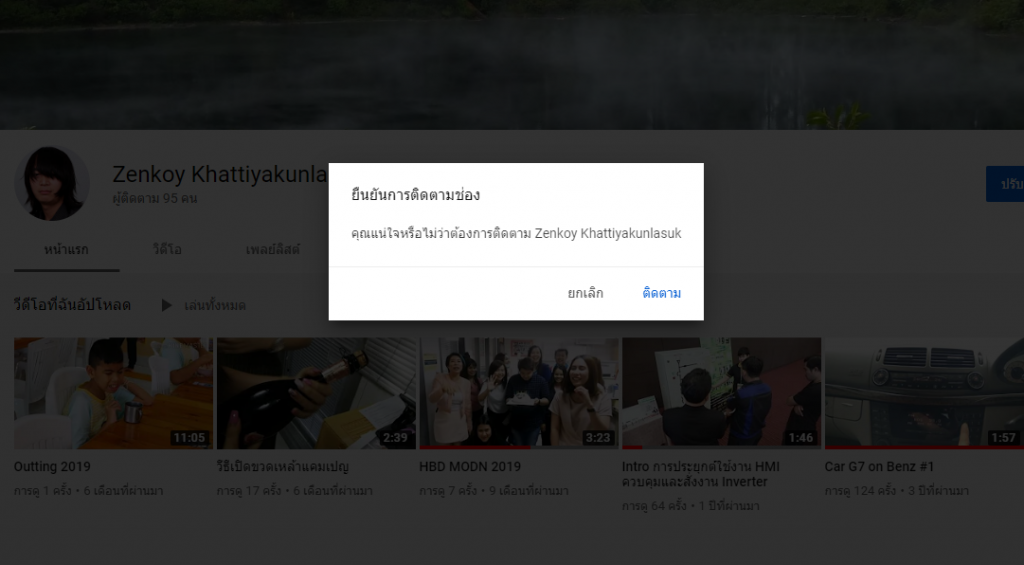Click the การดู 124 ครั้ง view count

pyautogui.click(x=861, y=491)
